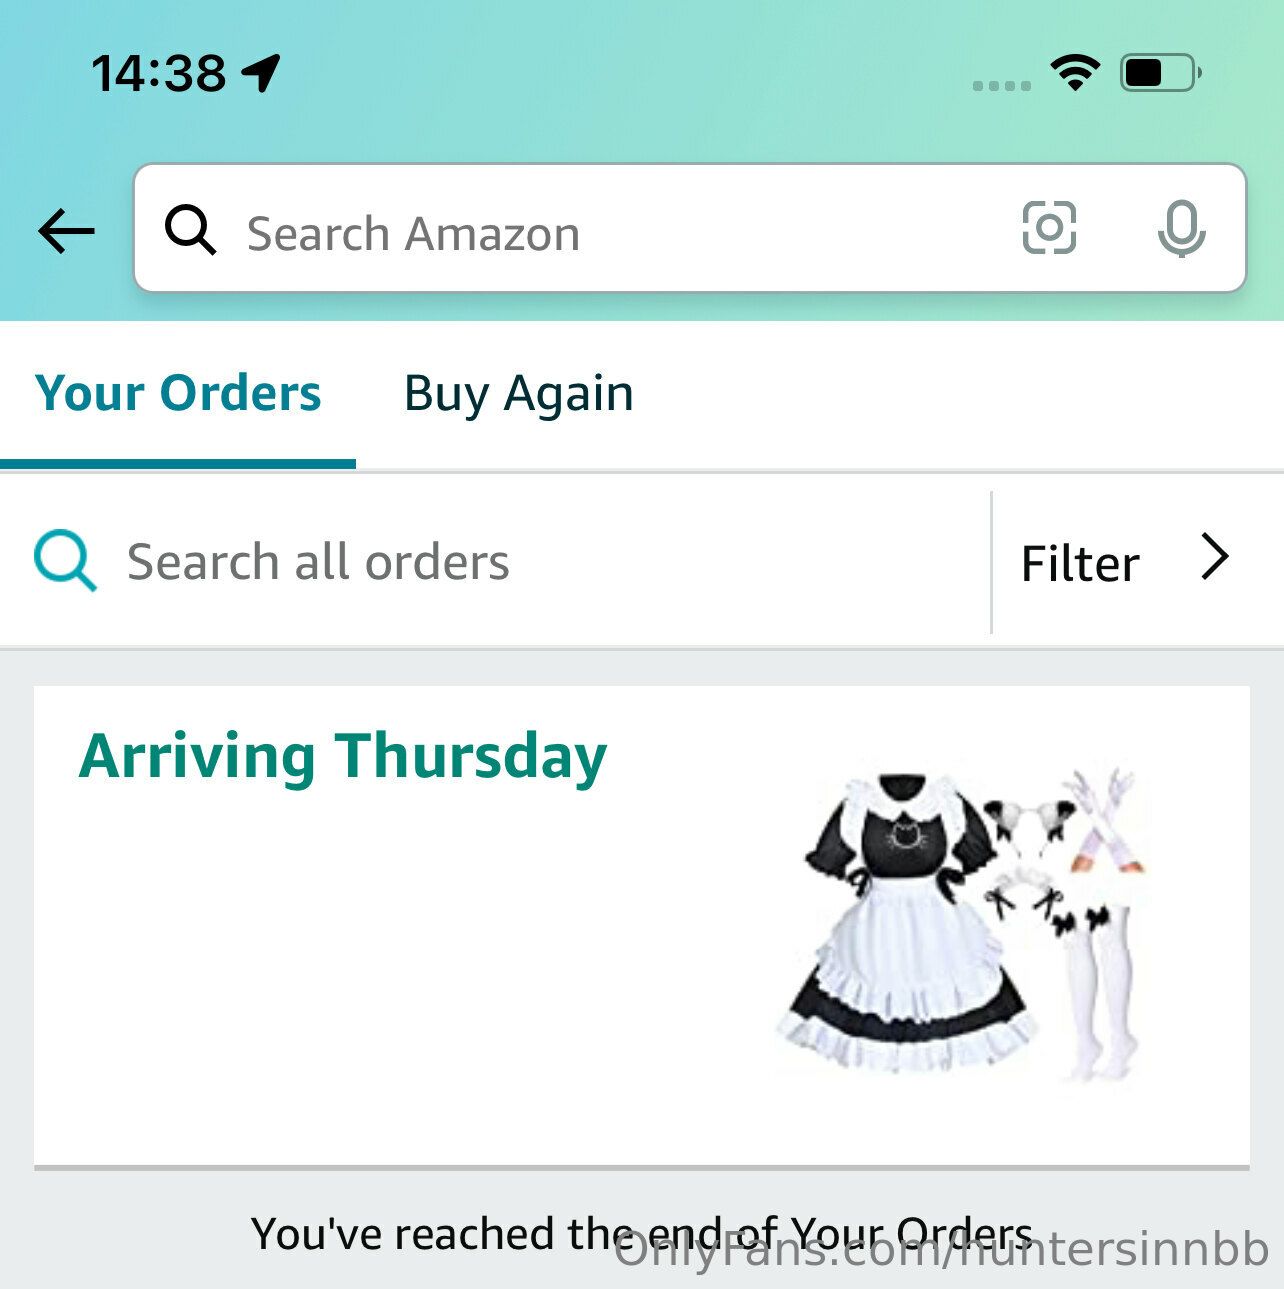Tap the end of Your Orders message

tap(641, 1233)
